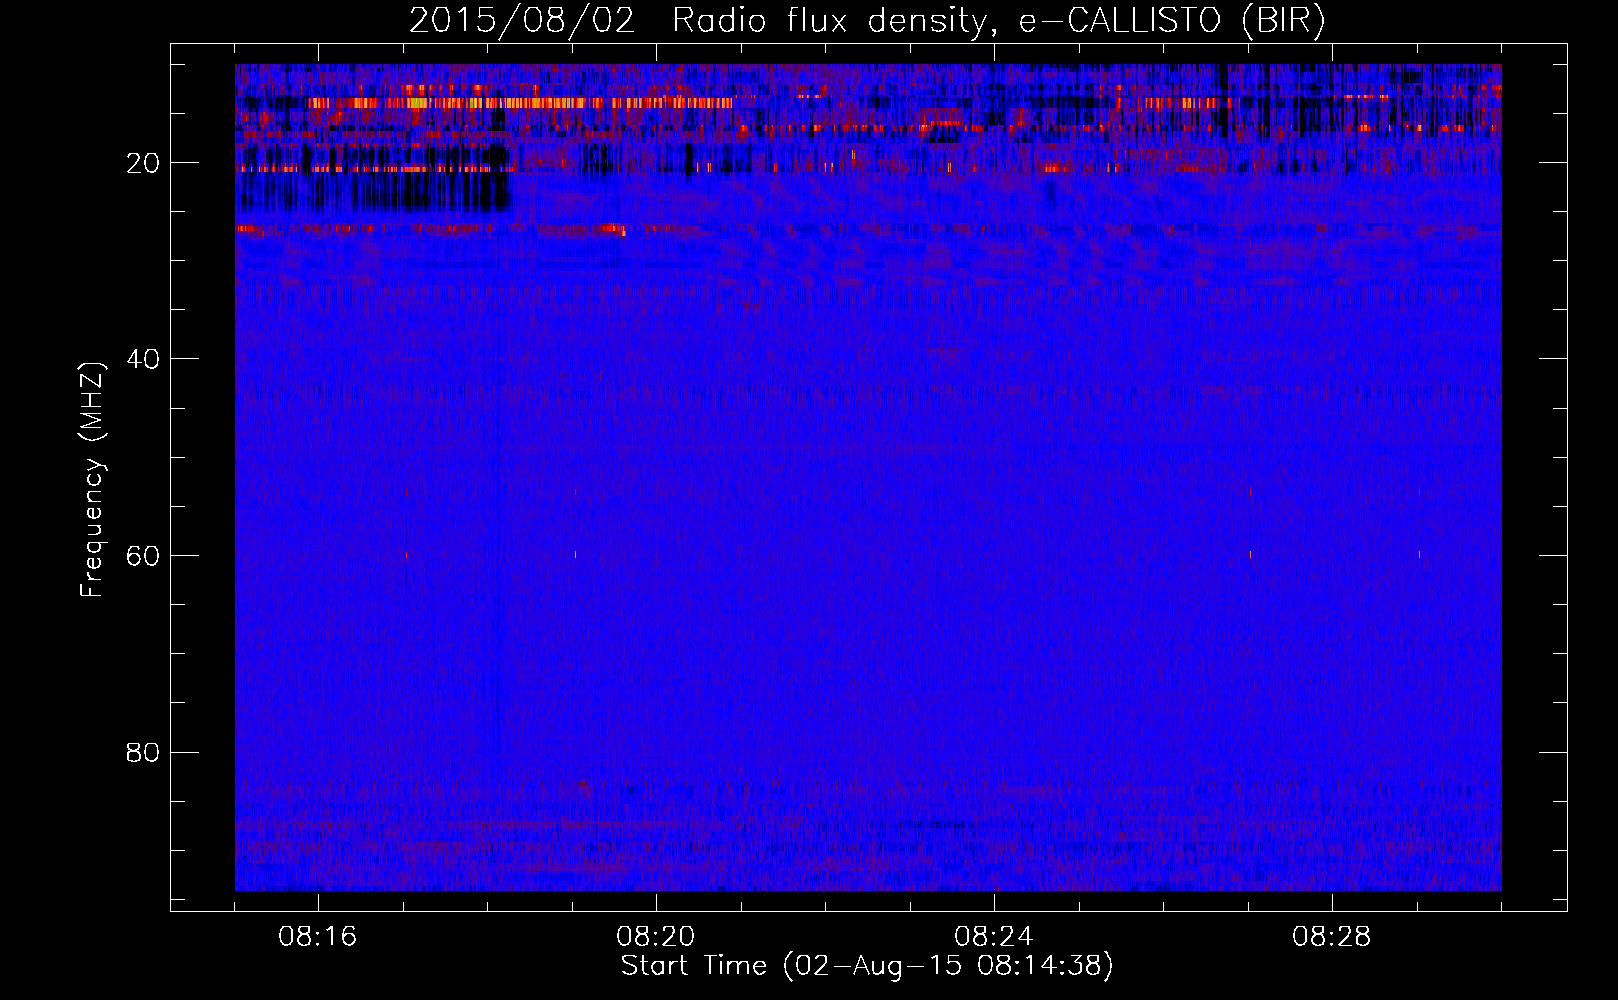Screen dimensions: 1618x1000
Task: Click the "Start Time (02-Aug-15 08:14:38)" label
Action: 867,966
